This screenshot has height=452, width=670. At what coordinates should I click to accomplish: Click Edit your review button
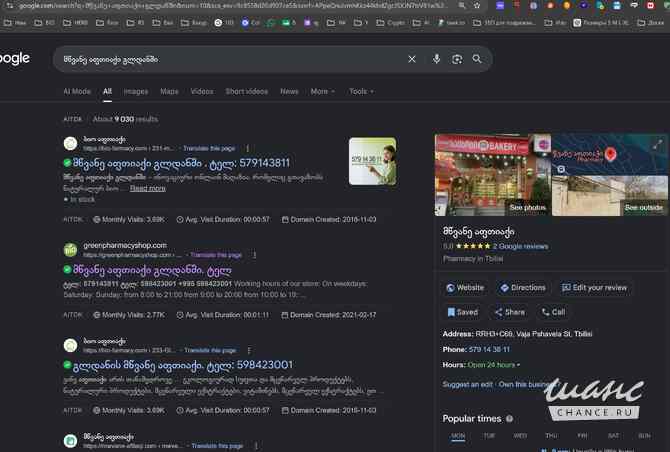[594, 288]
